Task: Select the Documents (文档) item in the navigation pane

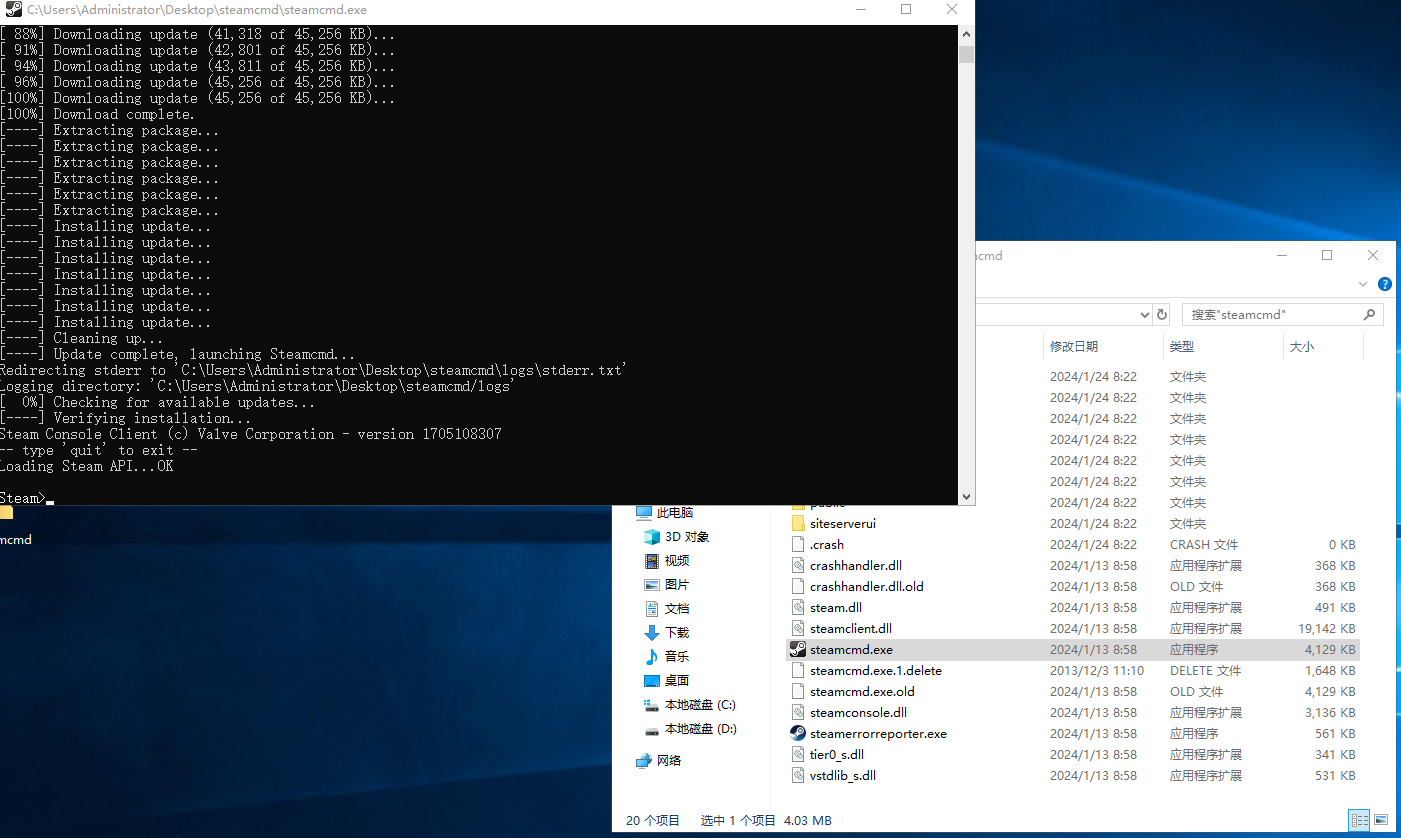Action: pyautogui.click(x=677, y=608)
